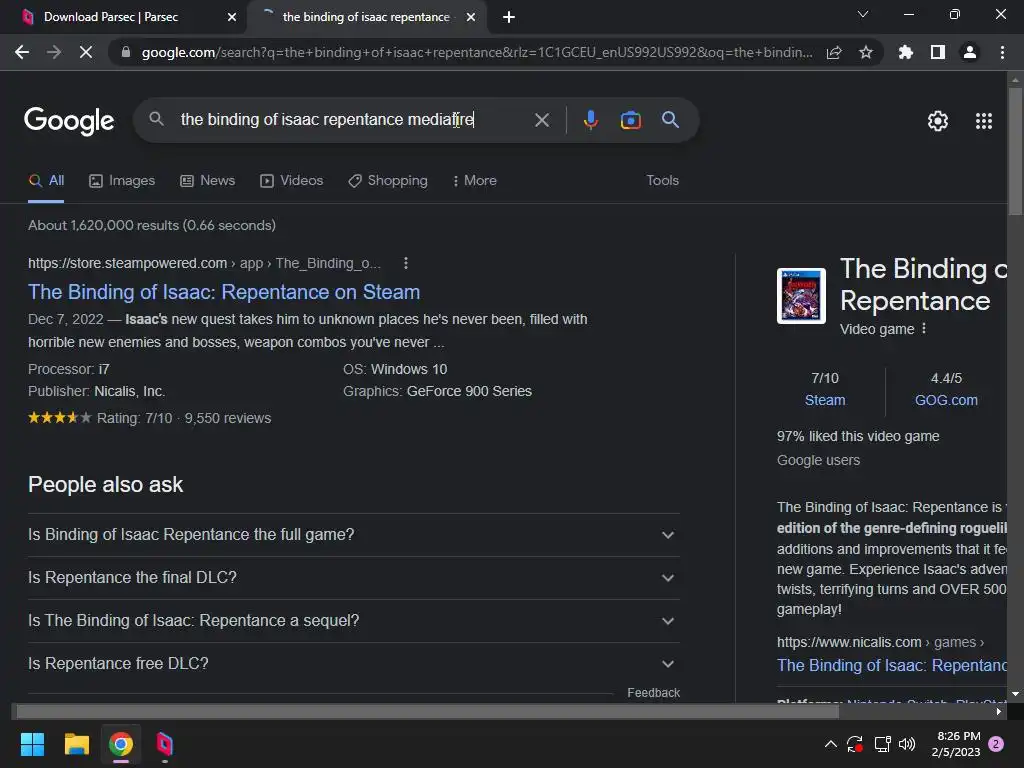Image resolution: width=1024 pixels, height=768 pixels.
Task: Close the Download Parsec tab
Action: coord(232,17)
